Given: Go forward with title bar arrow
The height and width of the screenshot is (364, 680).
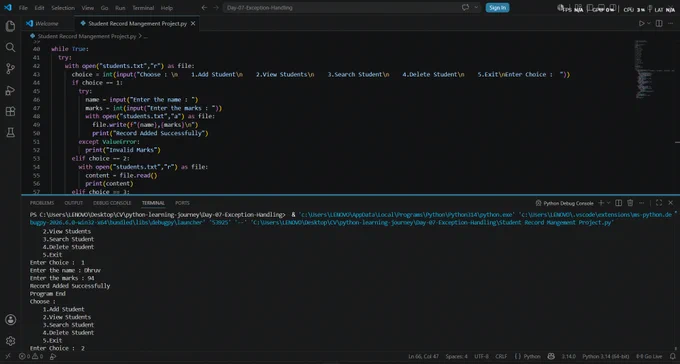Looking at the screenshot, I should [x=216, y=7].
